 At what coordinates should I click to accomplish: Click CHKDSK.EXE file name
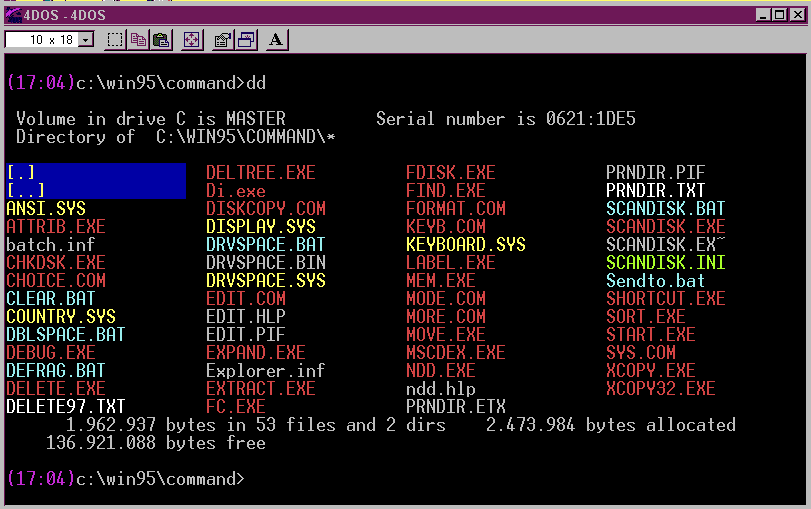(x=56, y=262)
